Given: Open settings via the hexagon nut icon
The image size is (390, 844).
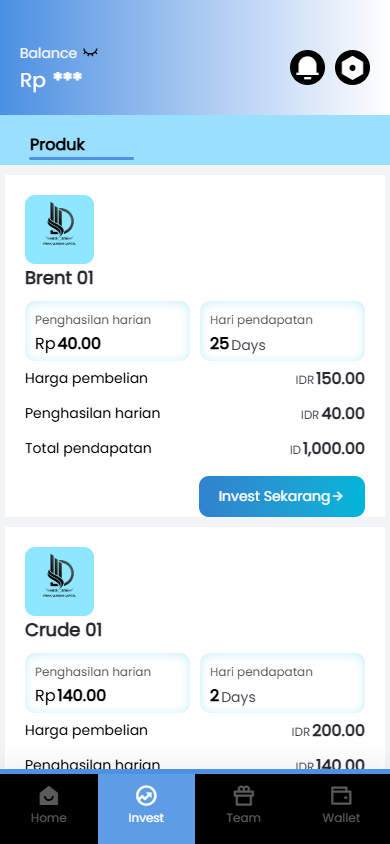Looking at the screenshot, I should point(352,67).
